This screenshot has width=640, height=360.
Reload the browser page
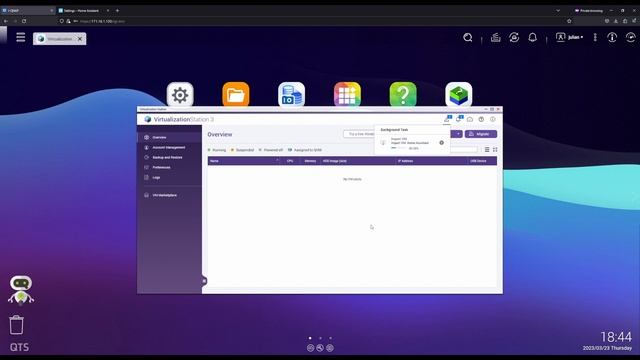click(24, 21)
